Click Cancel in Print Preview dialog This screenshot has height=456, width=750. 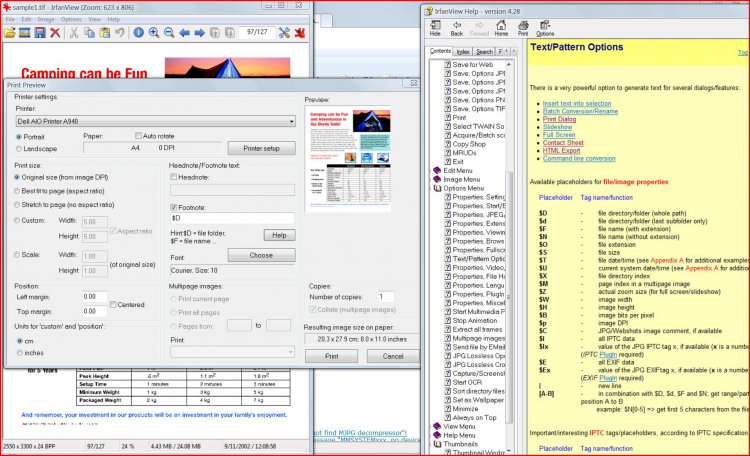393,356
